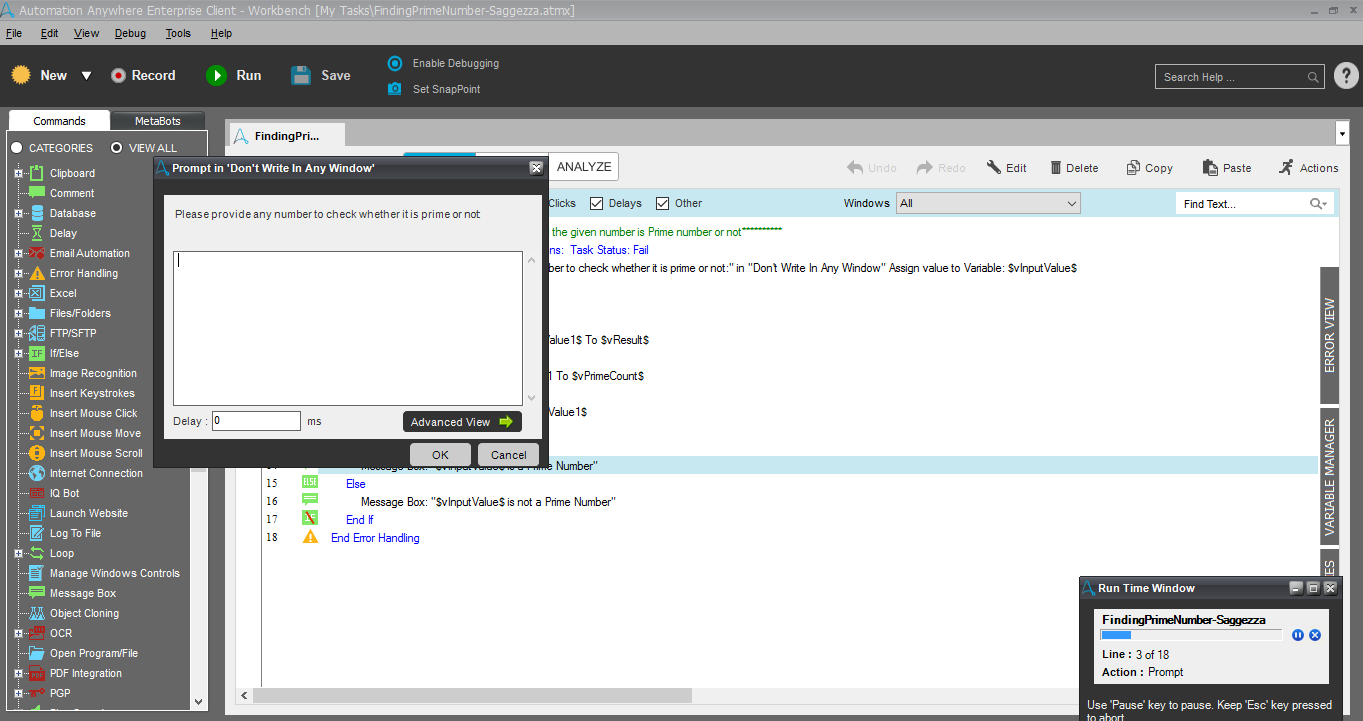Screen dimensions: 1363x721
Task: Click the Internet Connection globe icon
Action: 35,473
